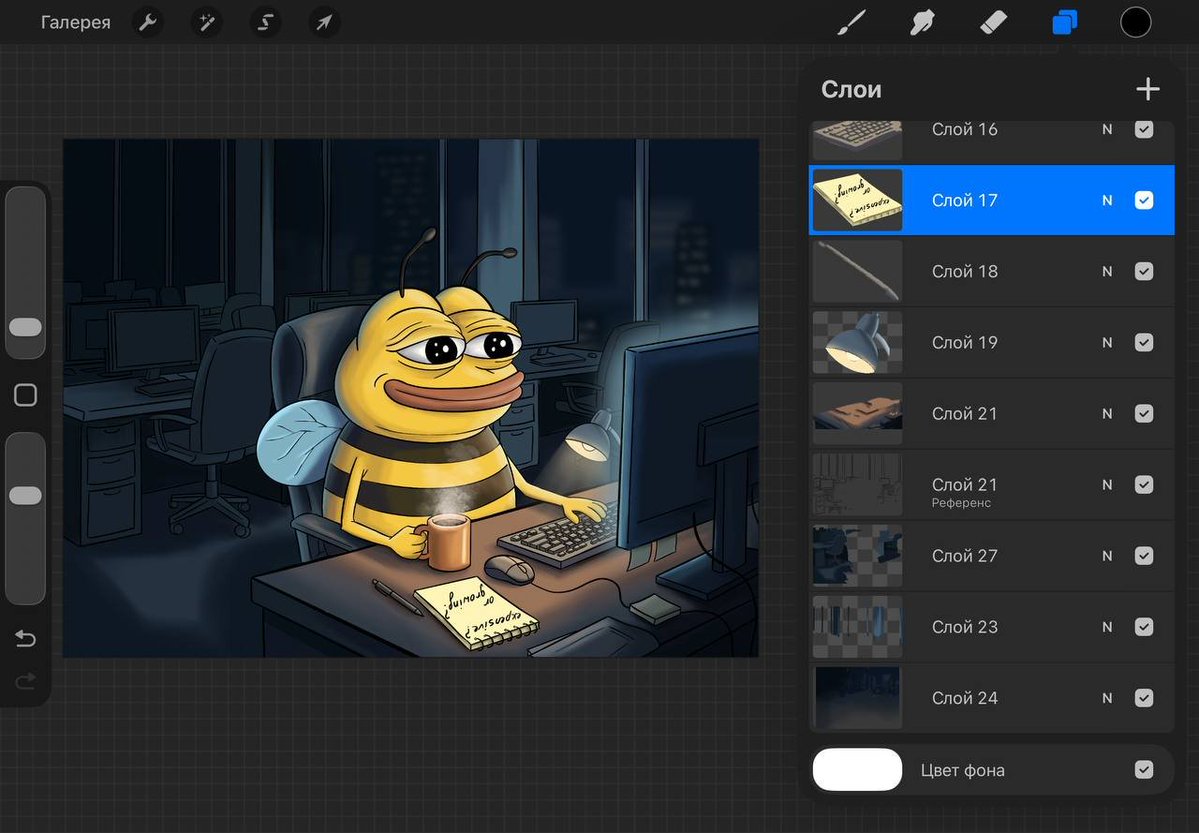
Task: Toggle Цвет фона background visibility
Action: point(1144,770)
